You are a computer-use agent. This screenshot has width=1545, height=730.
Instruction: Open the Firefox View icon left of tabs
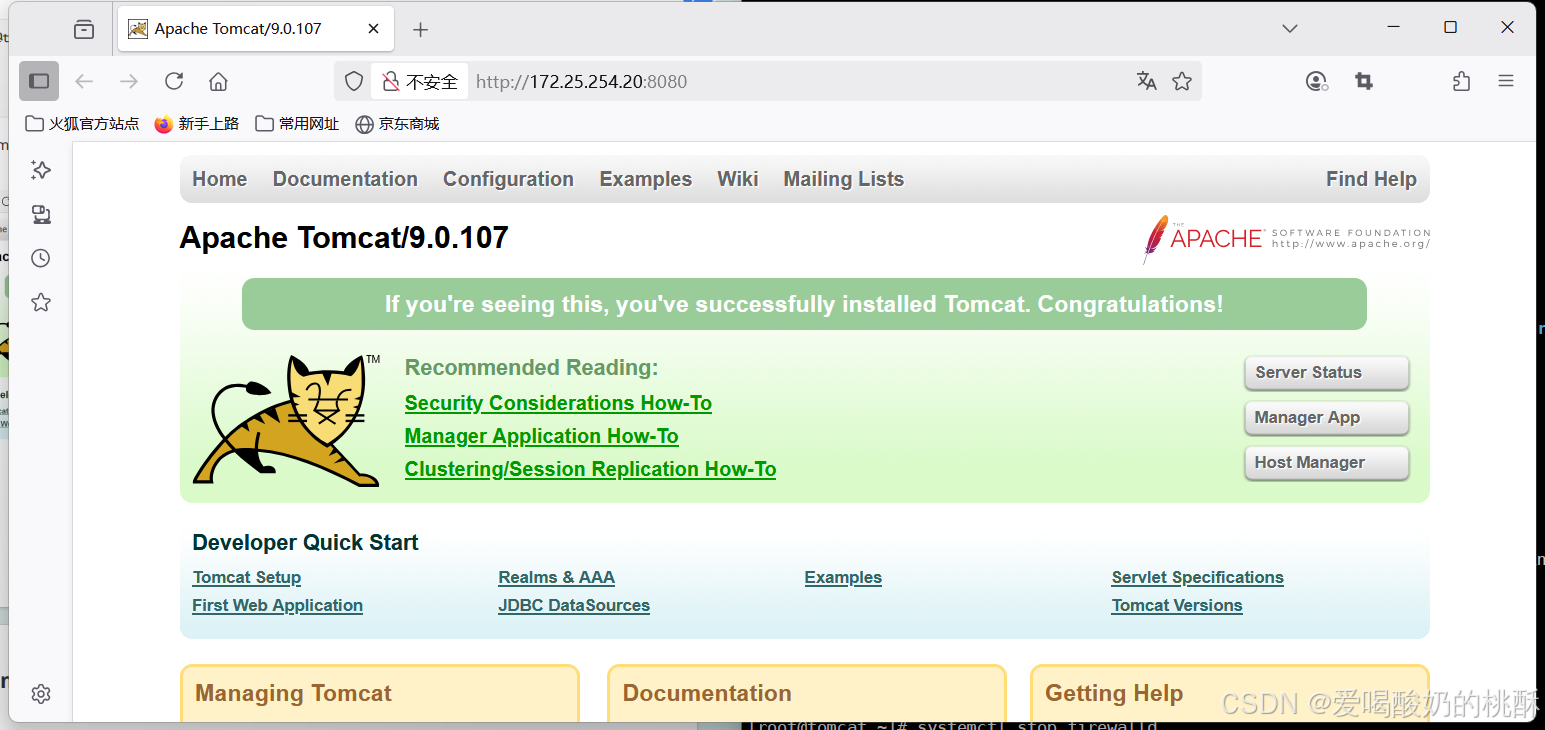(84, 29)
